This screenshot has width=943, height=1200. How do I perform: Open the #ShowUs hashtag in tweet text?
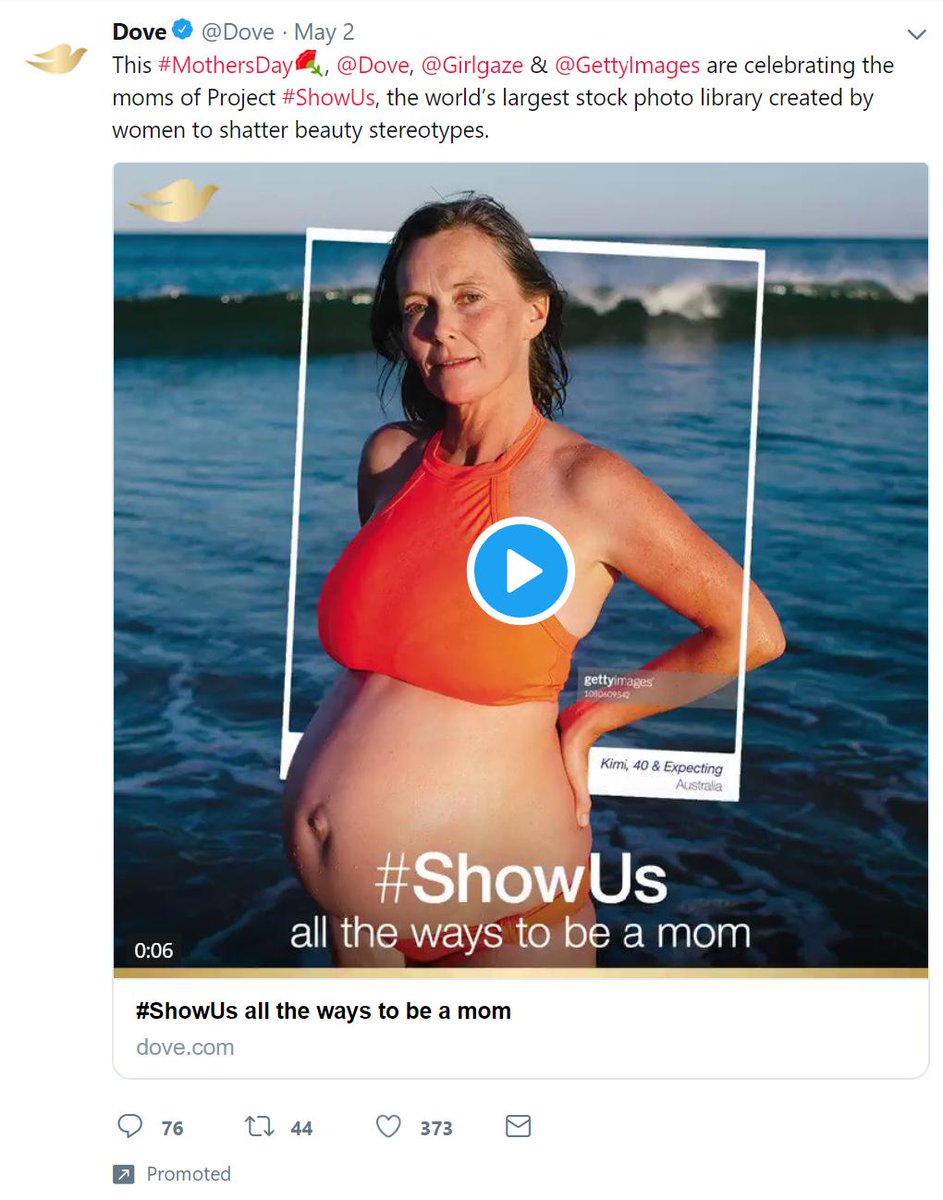(x=322, y=98)
